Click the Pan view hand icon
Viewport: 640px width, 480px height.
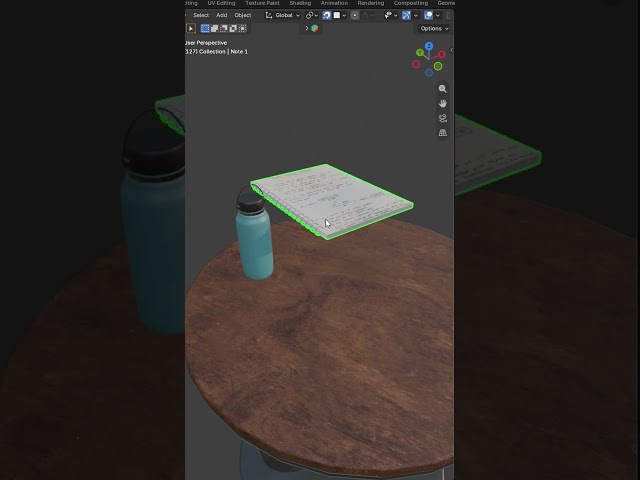pyautogui.click(x=442, y=103)
